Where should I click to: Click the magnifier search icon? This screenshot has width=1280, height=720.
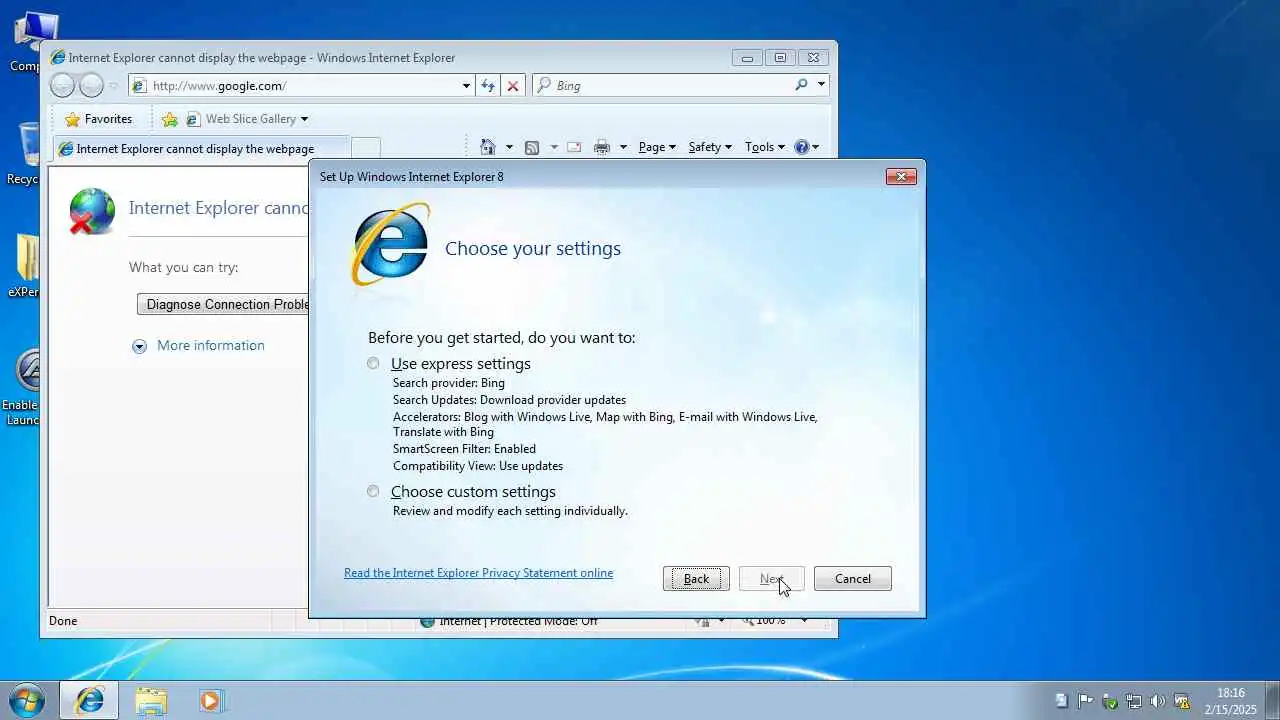pyautogui.click(x=801, y=85)
